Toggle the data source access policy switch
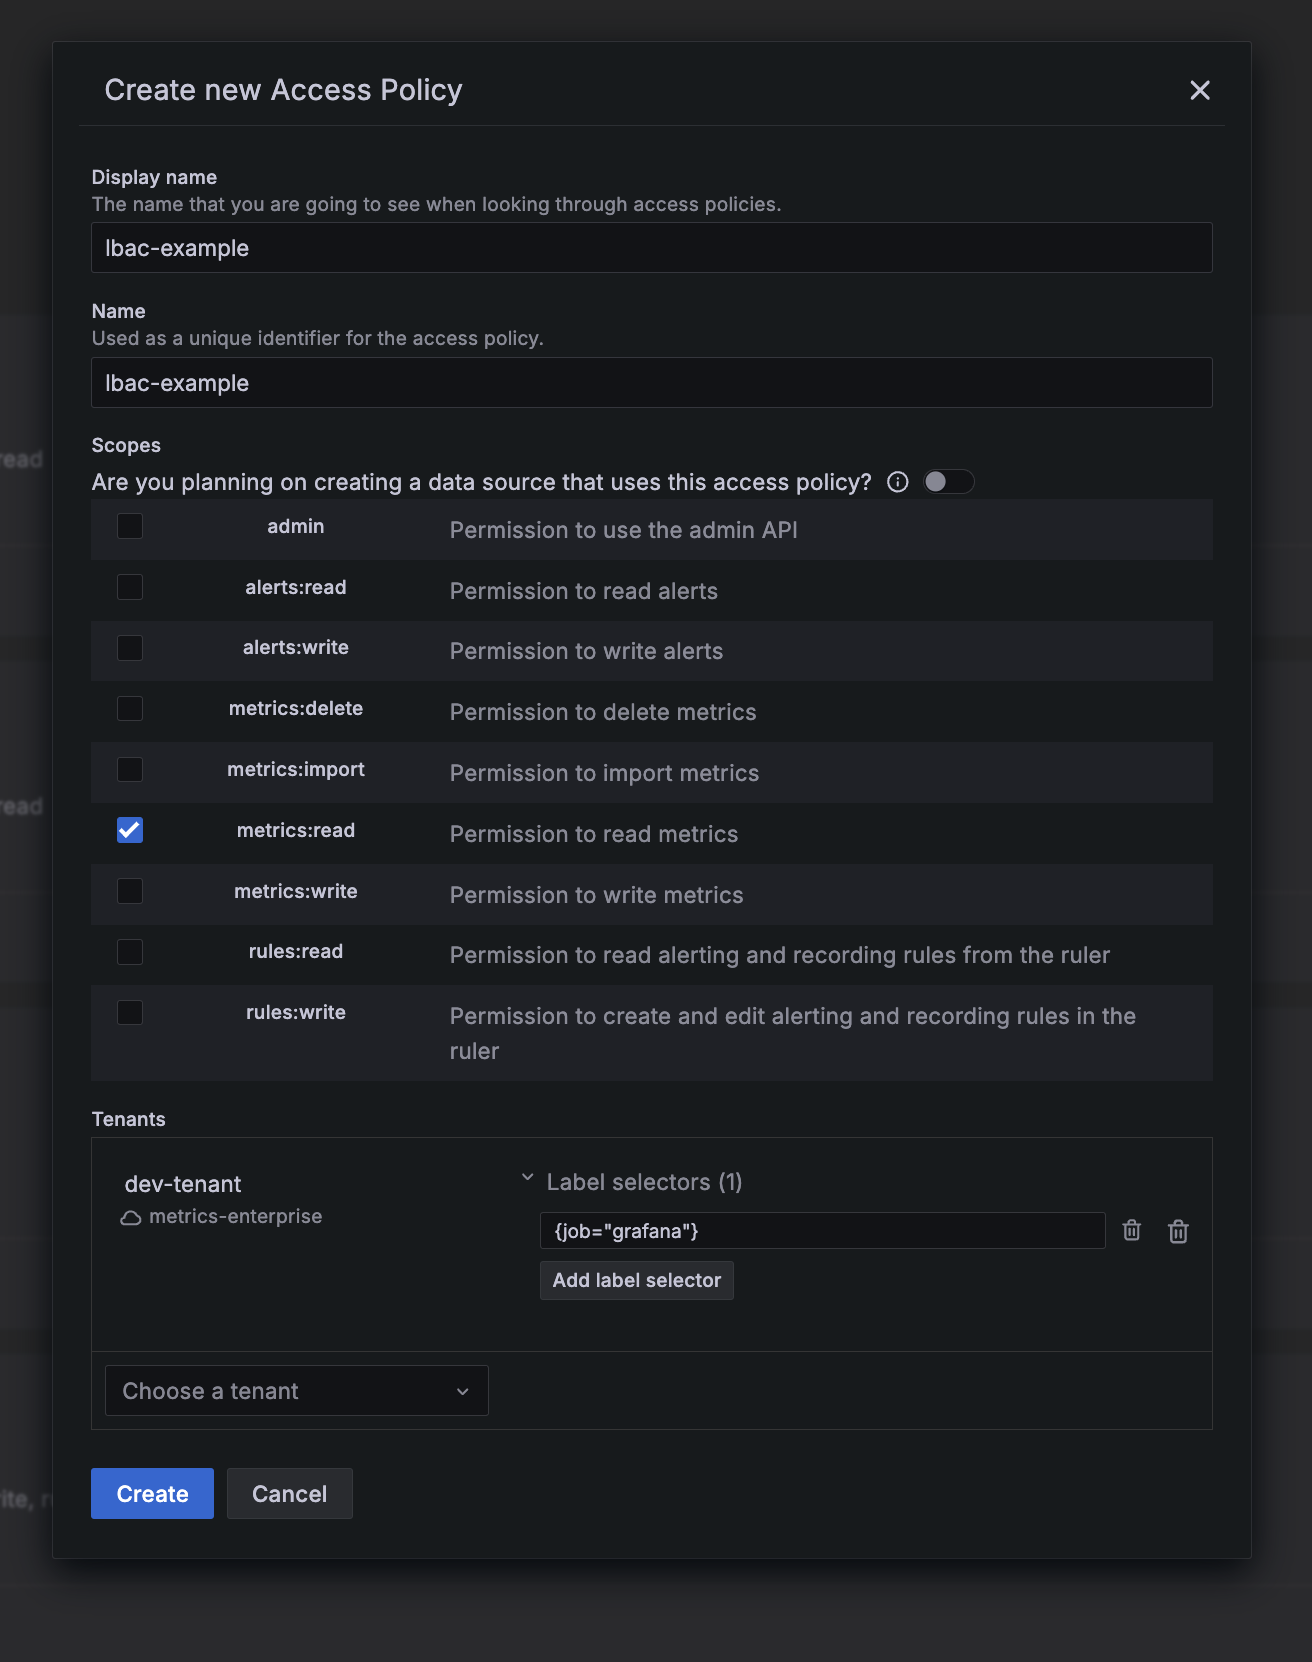The height and width of the screenshot is (1662, 1312). (x=948, y=482)
